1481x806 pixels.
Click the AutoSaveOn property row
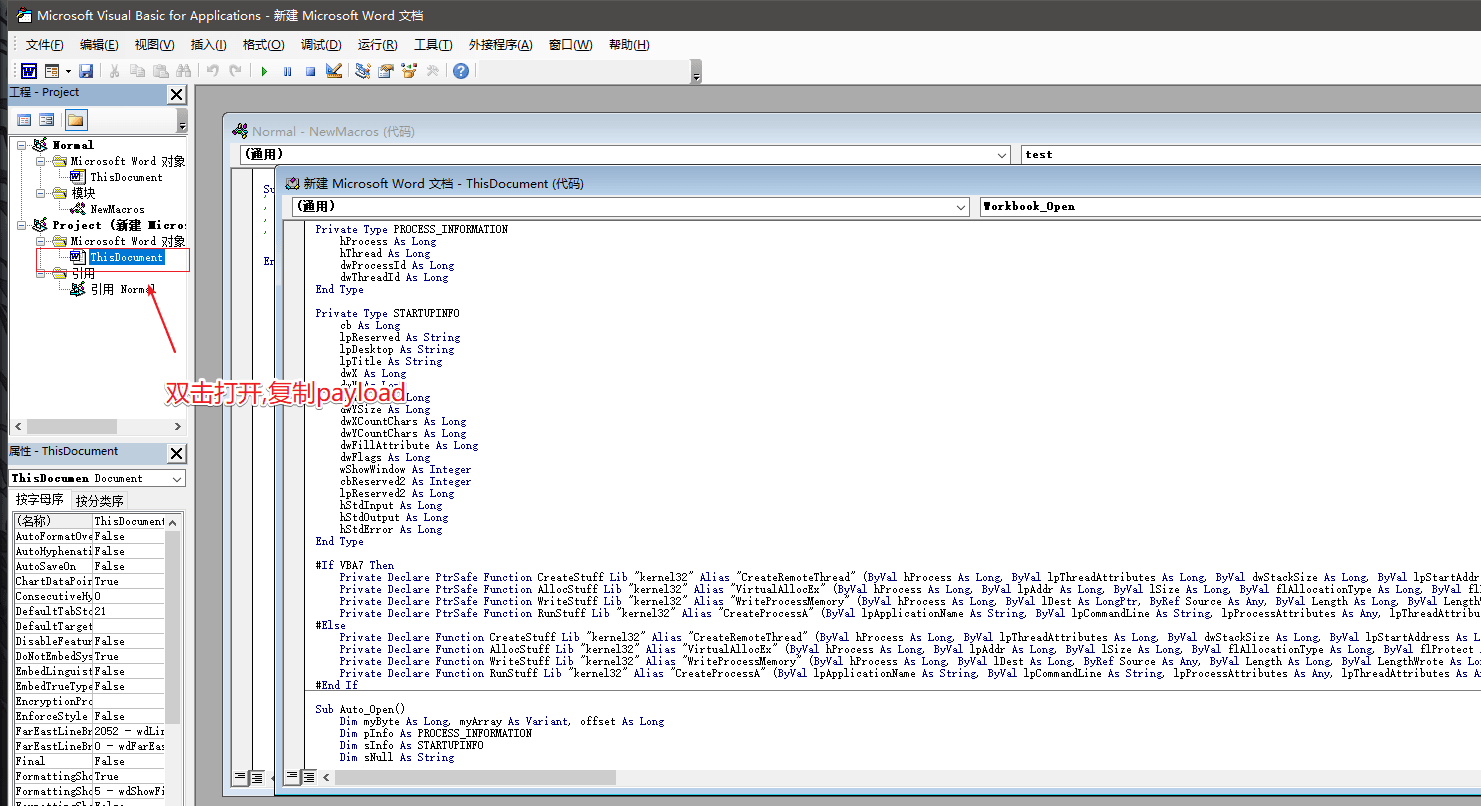click(x=88, y=566)
